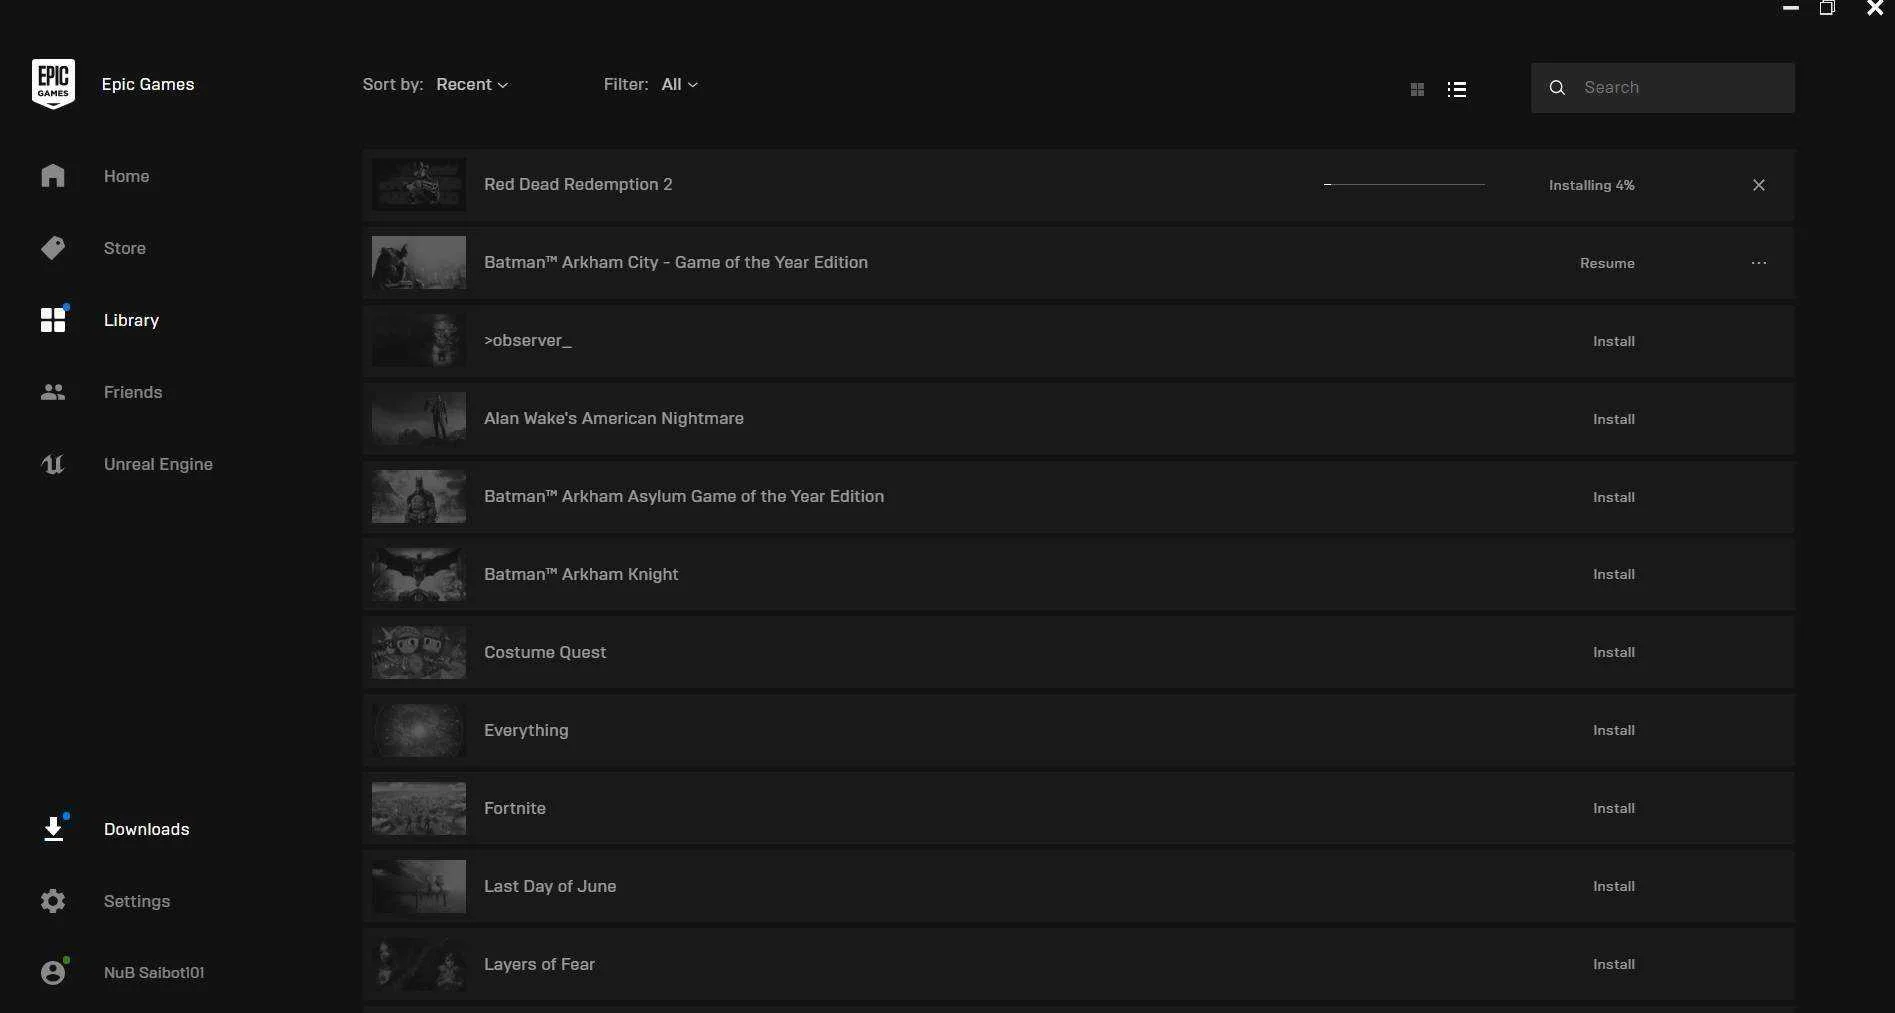Select the Unreal Engine menu label
This screenshot has height=1013, width=1895.
coord(158,464)
